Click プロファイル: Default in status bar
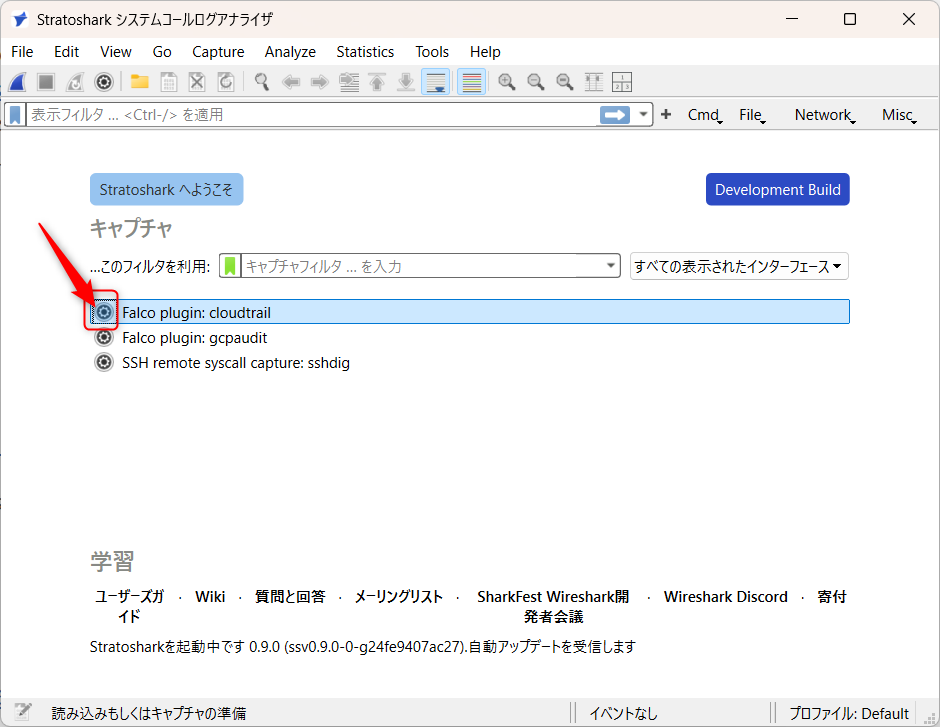 click(849, 713)
